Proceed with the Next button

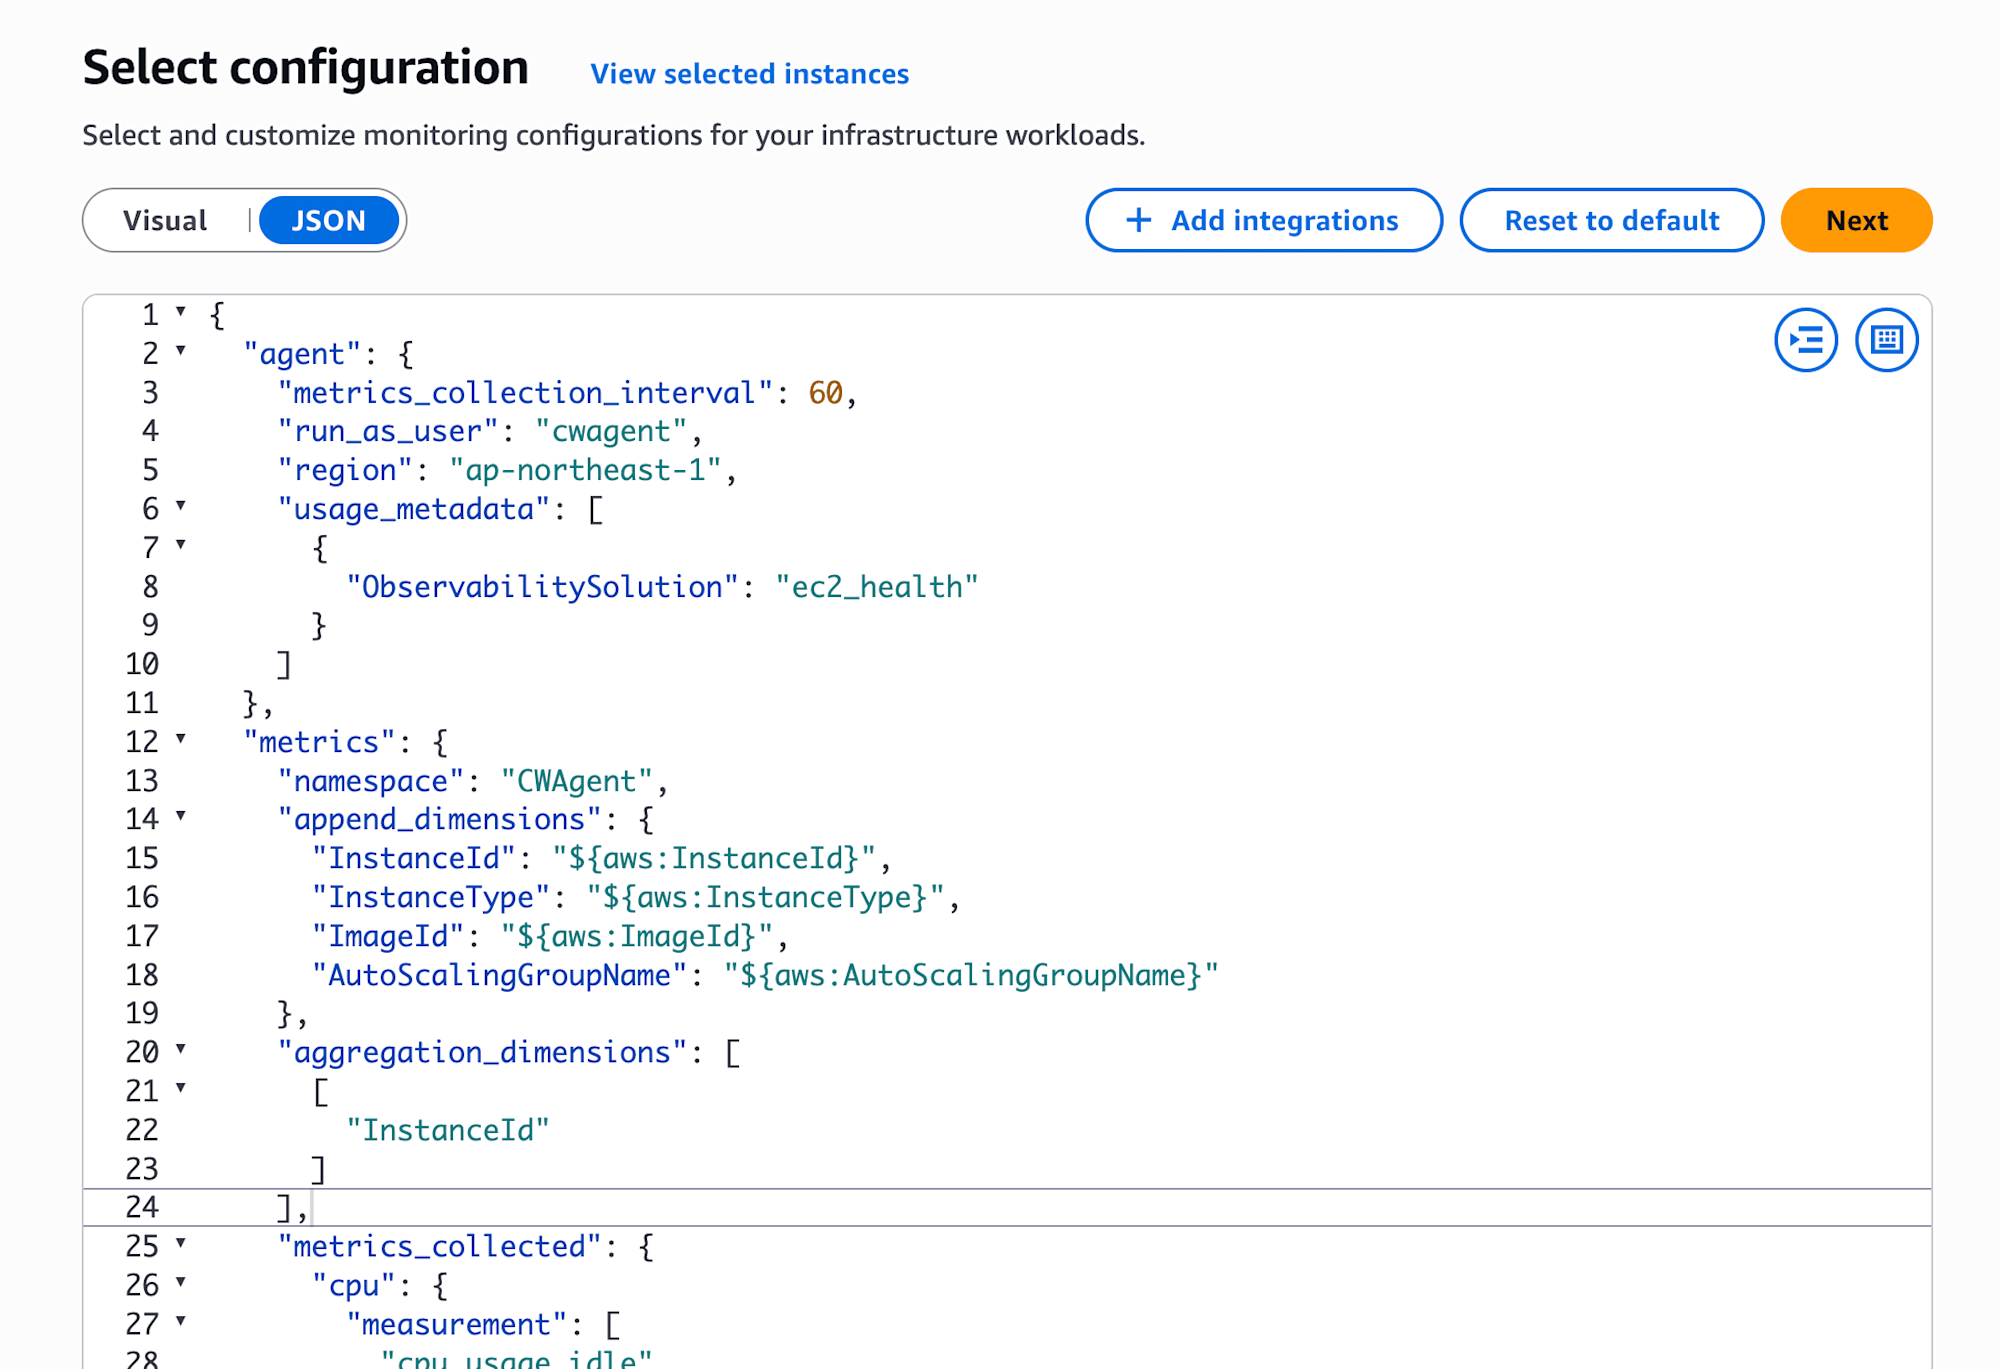(1856, 220)
